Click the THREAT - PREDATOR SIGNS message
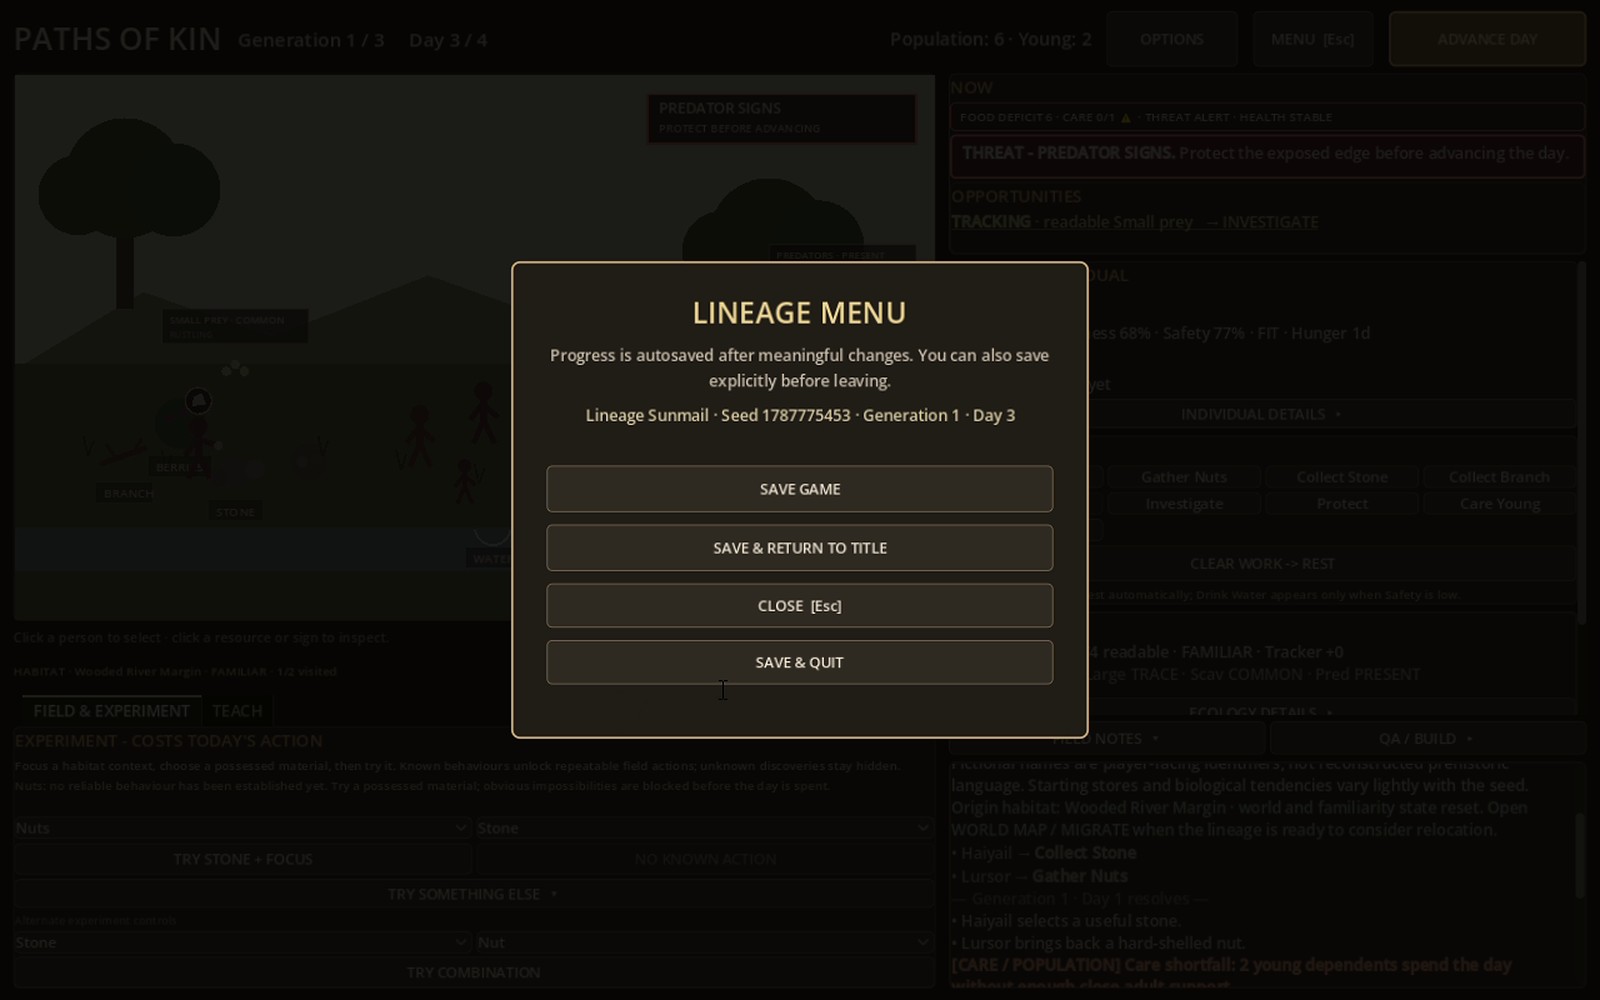This screenshot has height=1000, width=1600. tap(1267, 156)
